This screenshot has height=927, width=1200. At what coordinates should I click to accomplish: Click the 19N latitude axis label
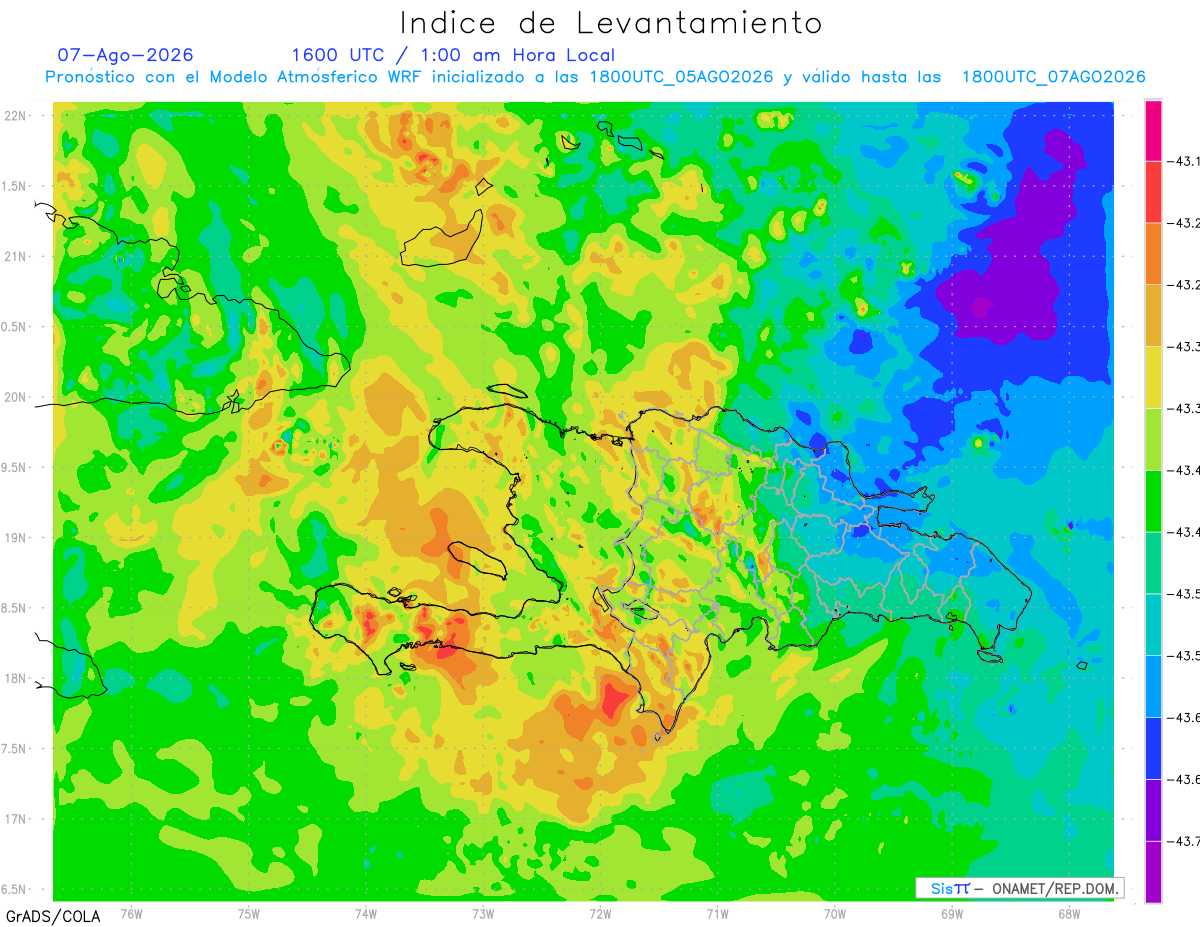pyautogui.click(x=17, y=537)
